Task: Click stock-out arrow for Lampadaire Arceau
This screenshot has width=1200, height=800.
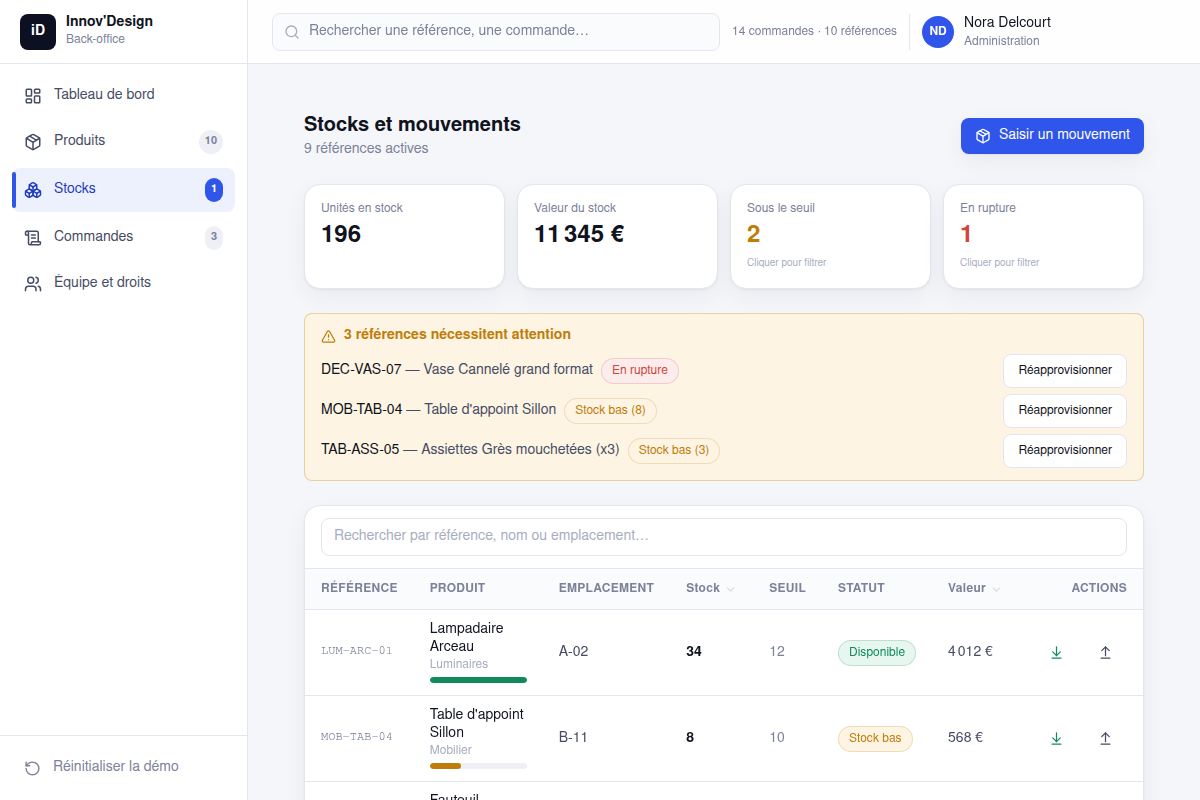Action: pyautogui.click(x=1105, y=652)
